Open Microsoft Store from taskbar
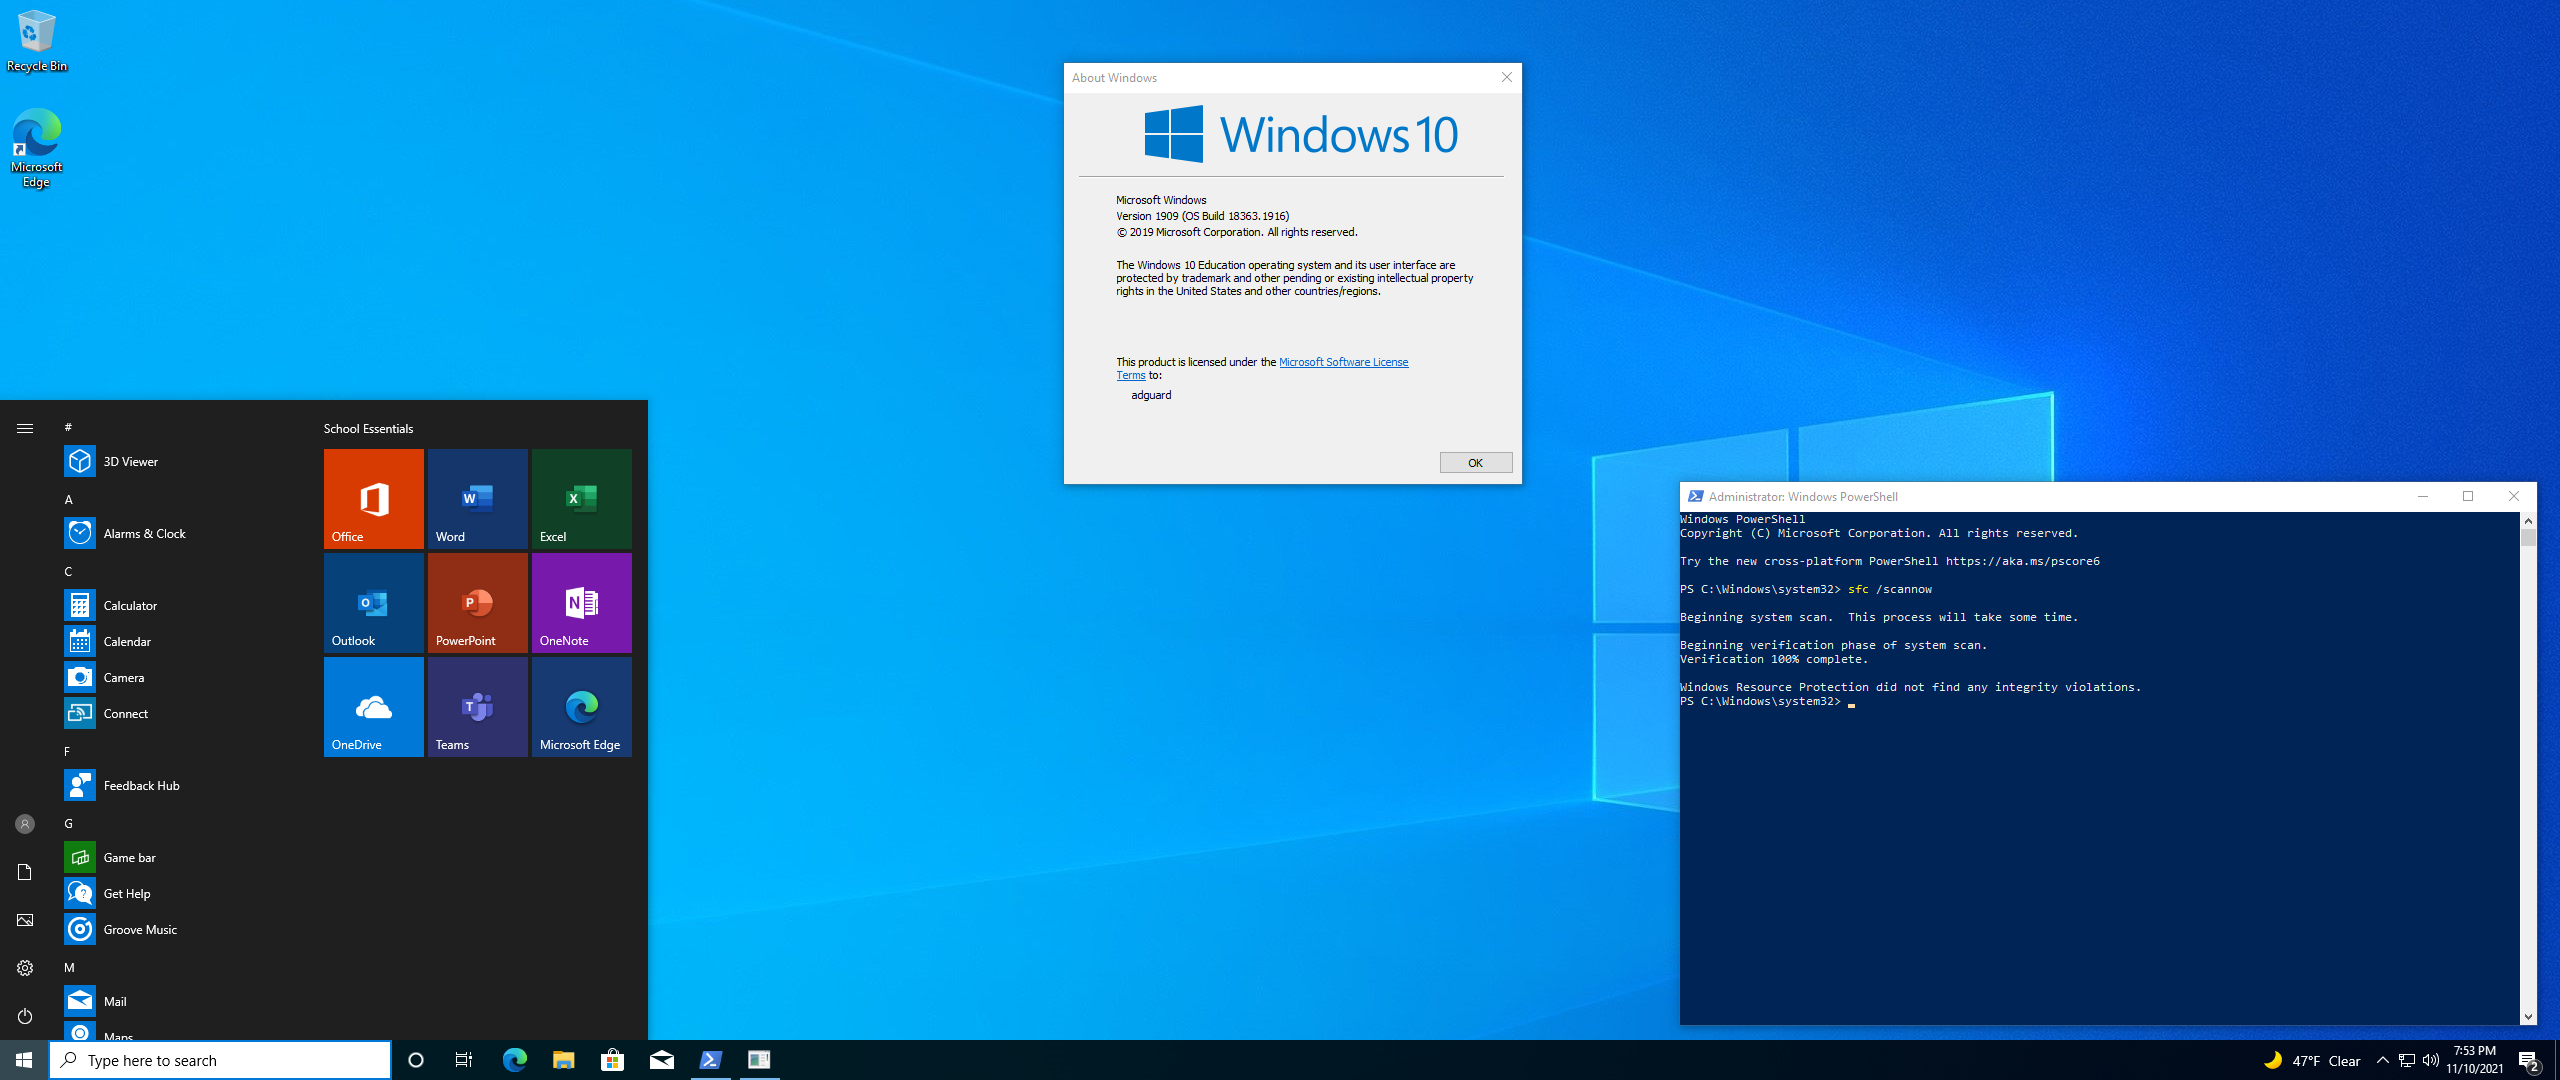 point(612,1060)
